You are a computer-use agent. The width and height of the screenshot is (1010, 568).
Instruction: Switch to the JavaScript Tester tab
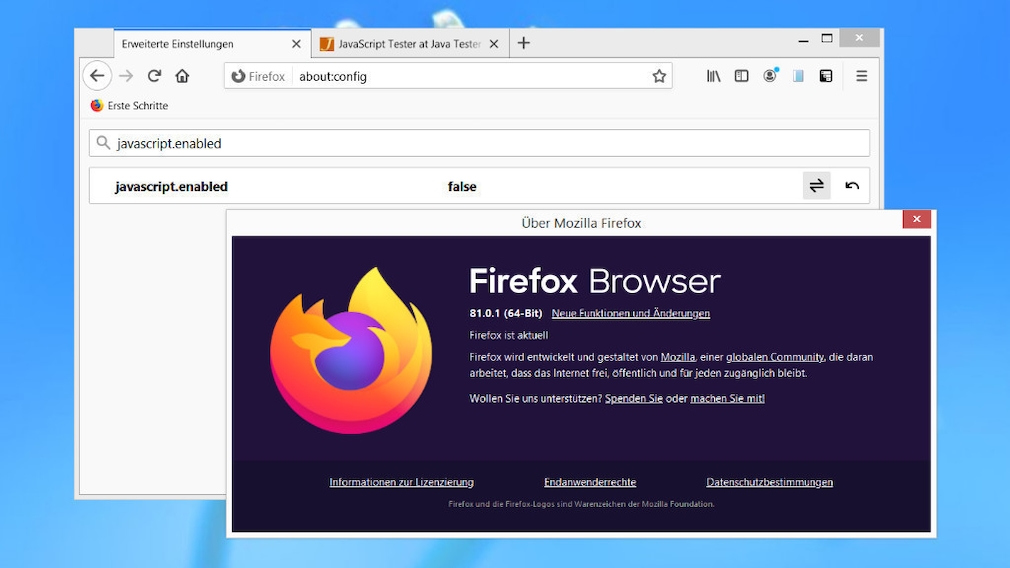pyautogui.click(x=400, y=44)
